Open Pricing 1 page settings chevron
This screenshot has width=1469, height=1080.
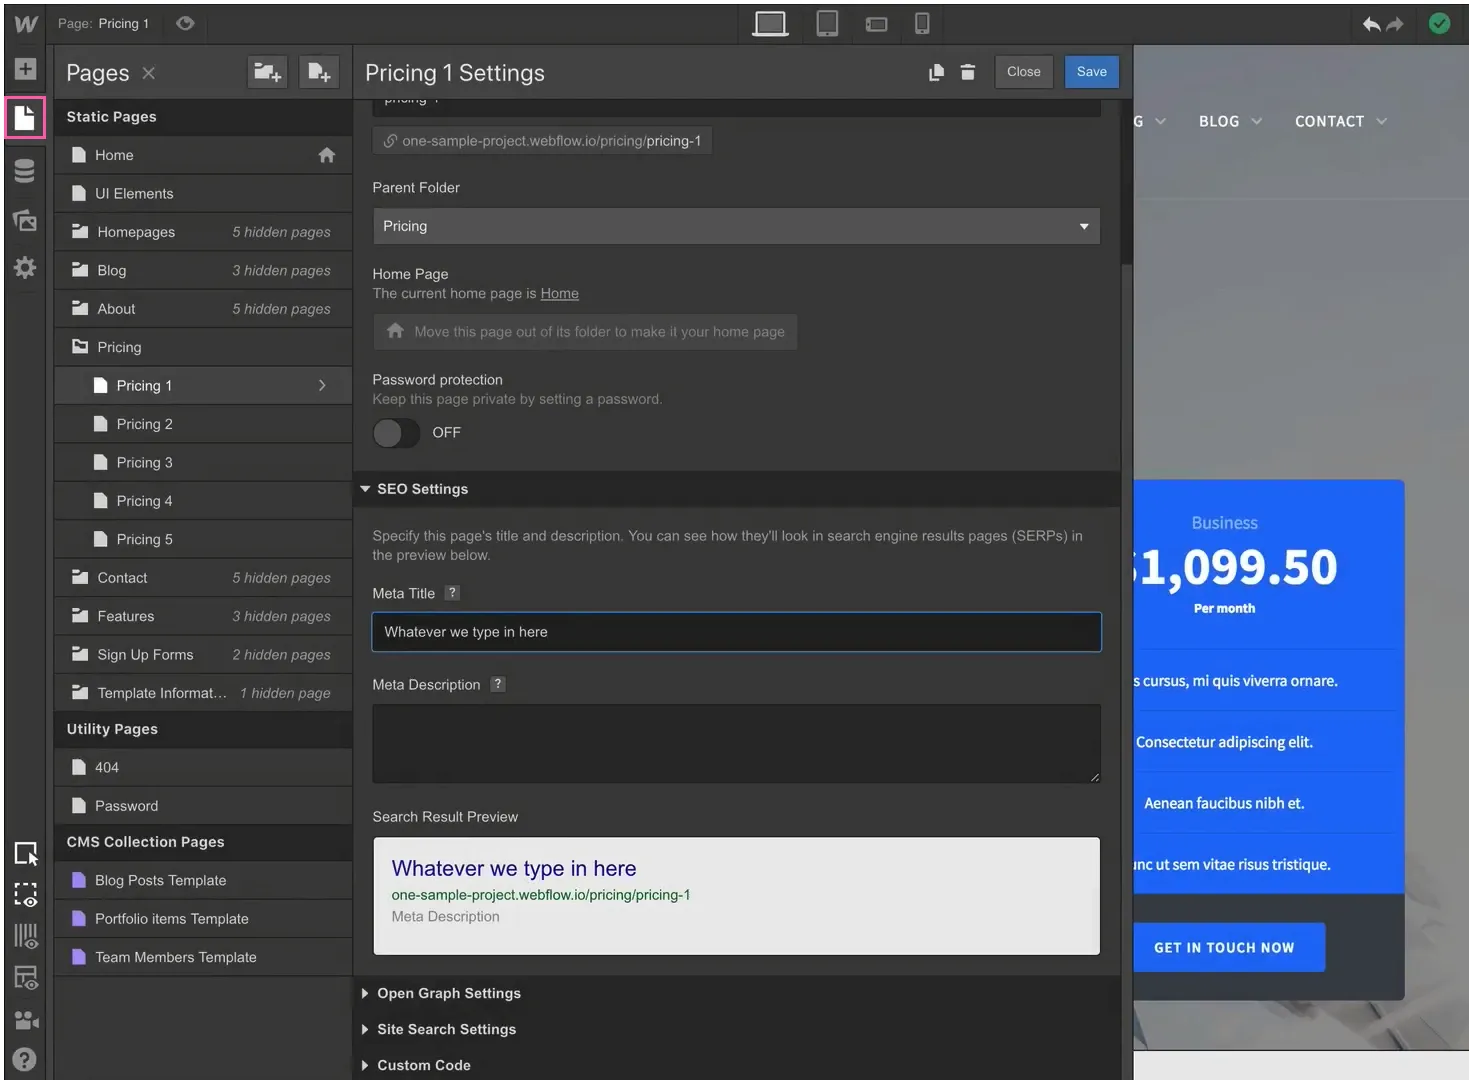click(322, 386)
